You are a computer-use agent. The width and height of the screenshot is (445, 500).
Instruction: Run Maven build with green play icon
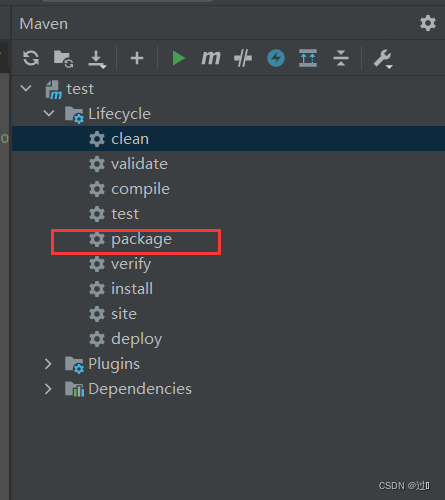(x=178, y=58)
